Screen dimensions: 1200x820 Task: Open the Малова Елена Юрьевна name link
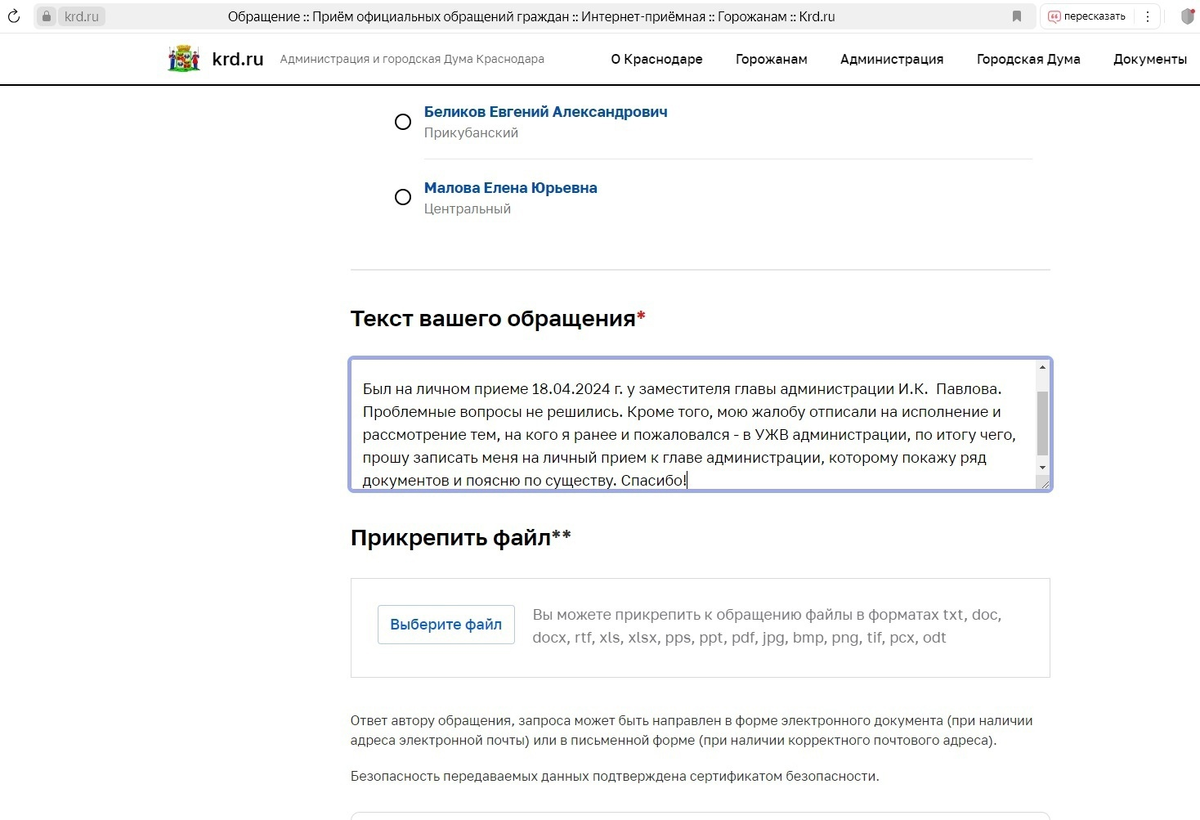click(511, 188)
